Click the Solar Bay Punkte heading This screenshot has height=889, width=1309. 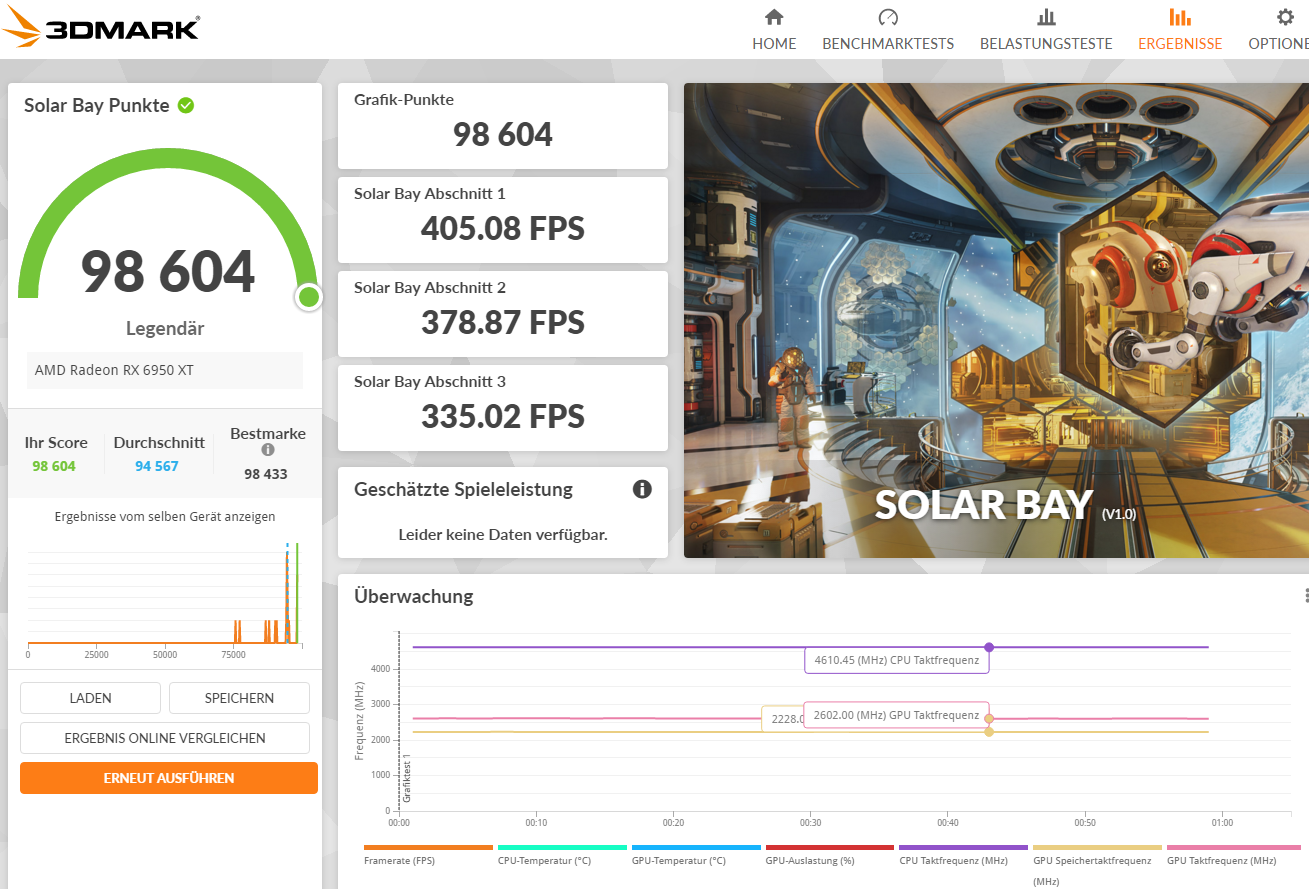coord(97,105)
